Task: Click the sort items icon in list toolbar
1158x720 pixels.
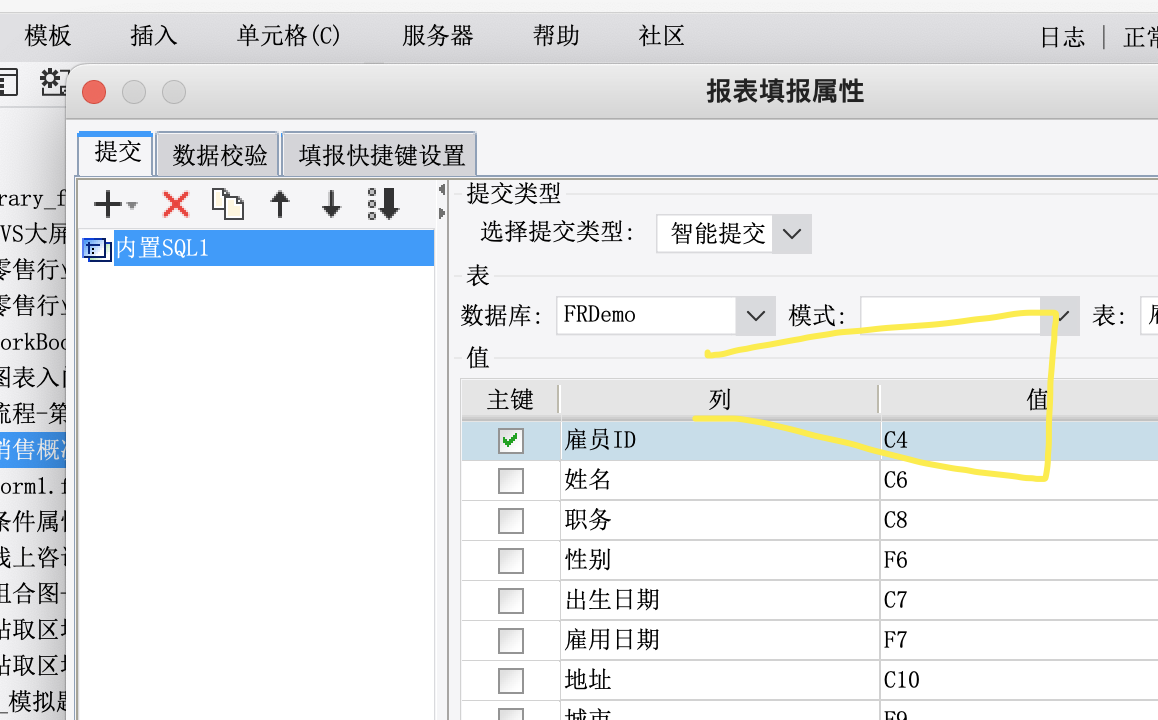Action: (383, 204)
